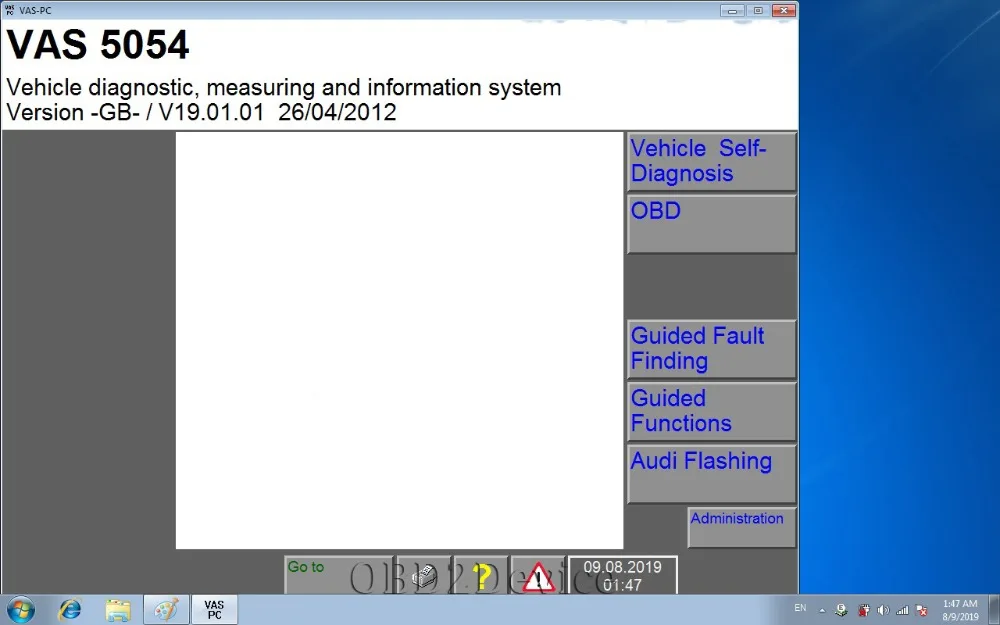Viewport: 1000px width, 625px height.
Task: Open Vehicle Self-Diagnosis mode
Action: [x=712, y=162]
